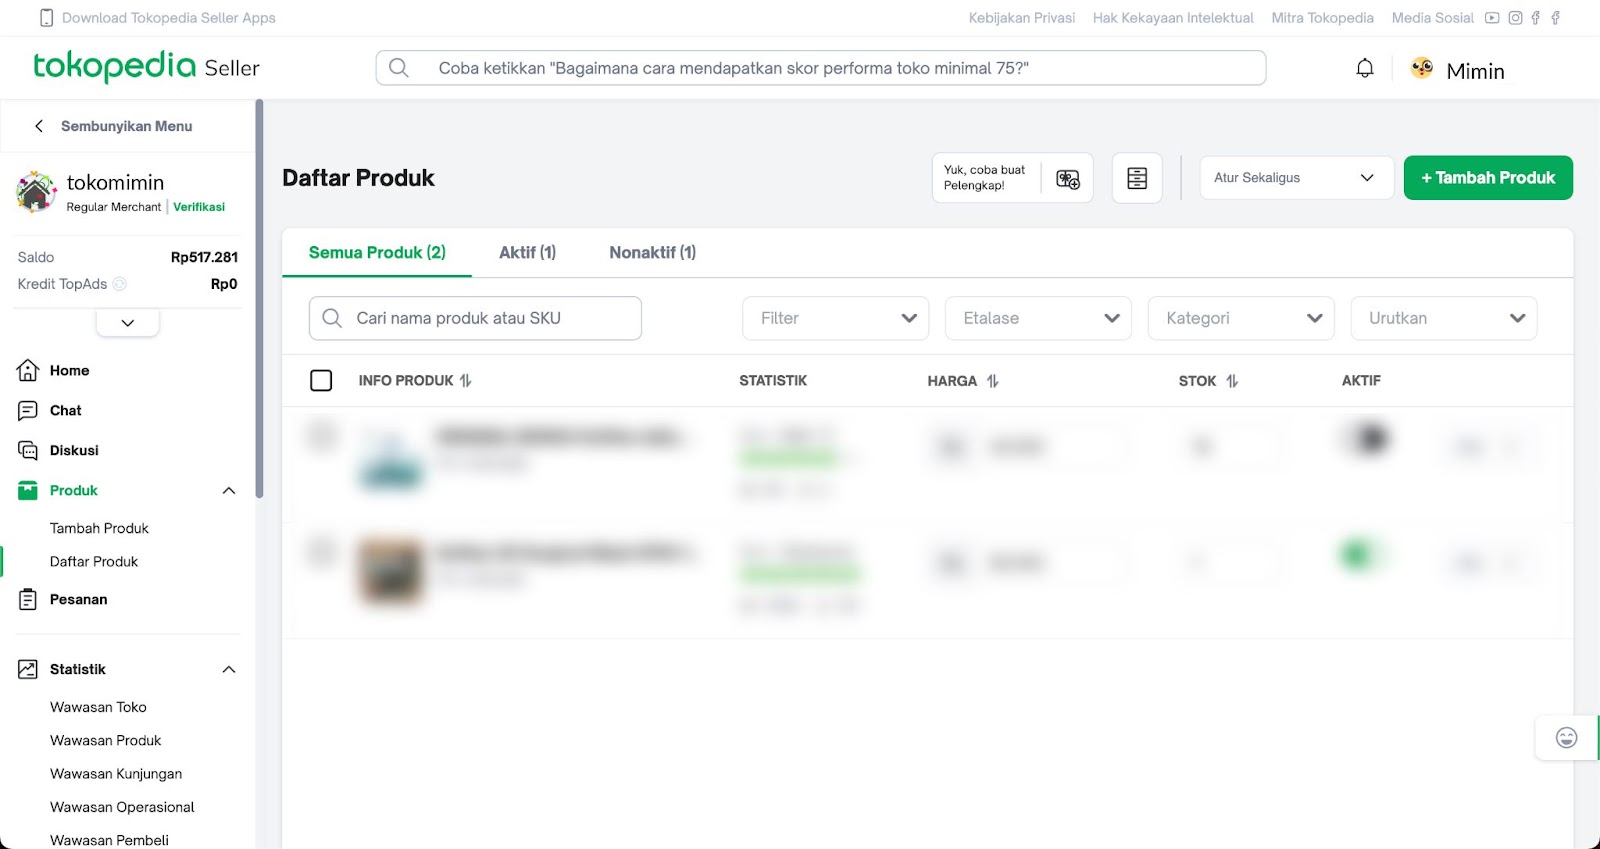Open Wawasan Pembeli in the sidebar
1600x849 pixels.
click(x=109, y=840)
